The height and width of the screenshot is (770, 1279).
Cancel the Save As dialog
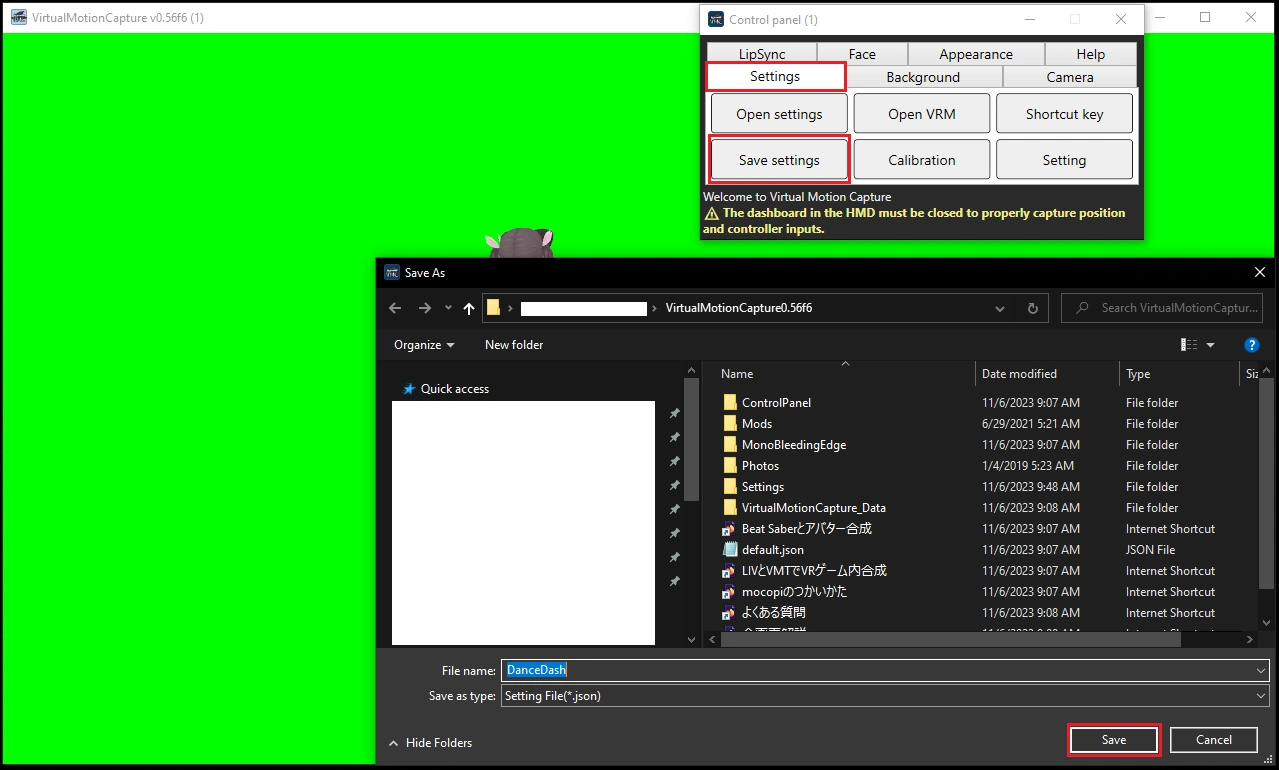pos(1214,740)
